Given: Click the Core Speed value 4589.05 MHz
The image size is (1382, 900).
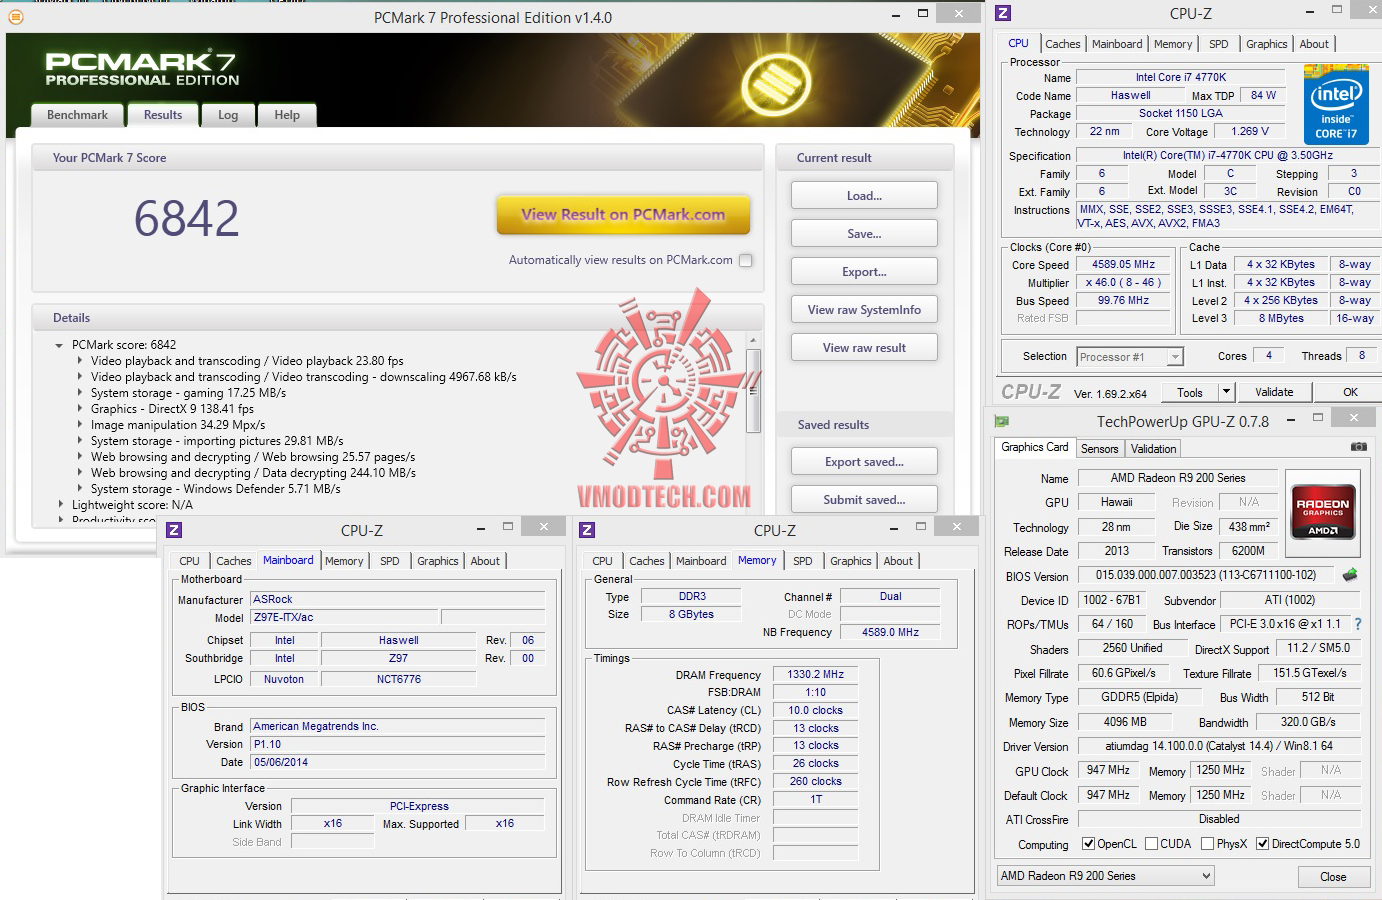Looking at the screenshot, I should pos(1123,265).
